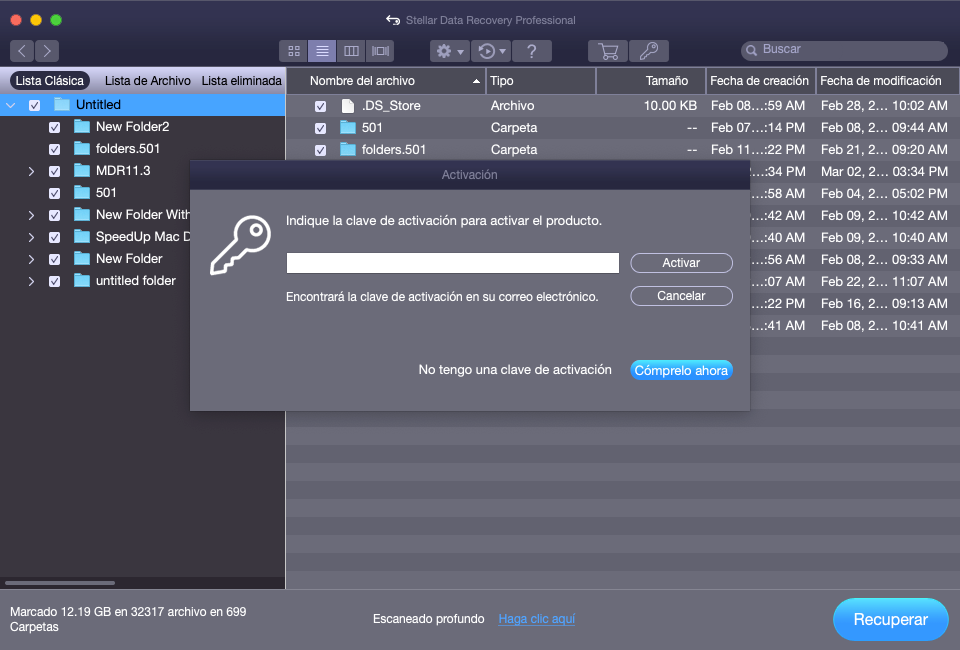The image size is (960, 650).
Task: Click the Cancelar button
Action: point(681,296)
